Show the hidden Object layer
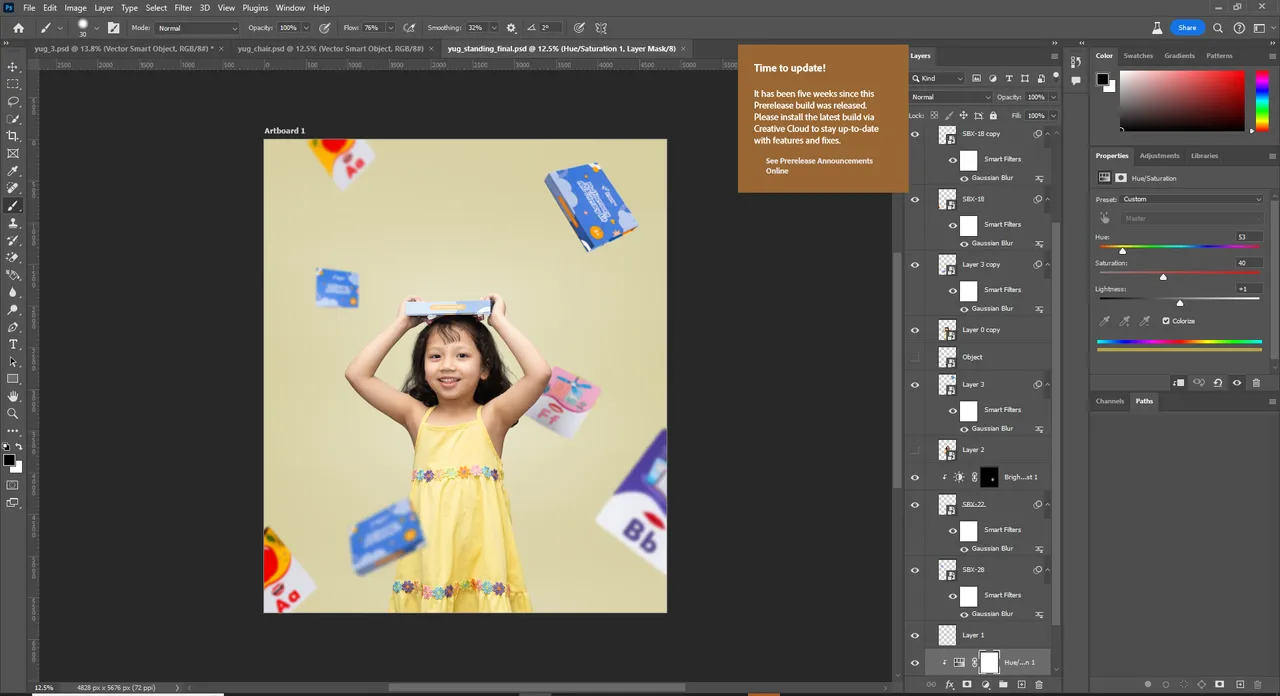 pos(914,357)
